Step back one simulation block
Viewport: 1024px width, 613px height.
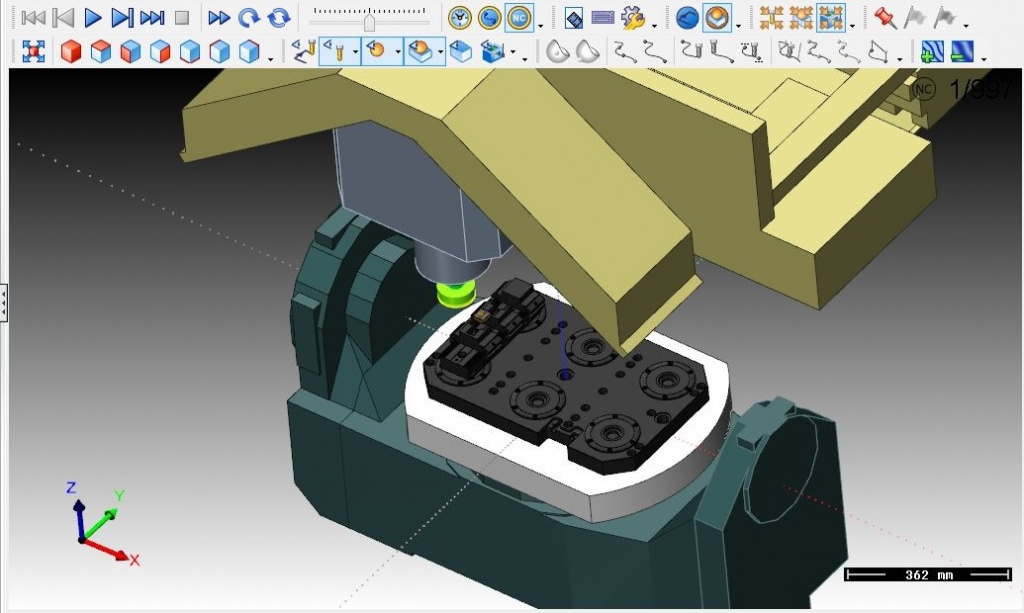63,18
